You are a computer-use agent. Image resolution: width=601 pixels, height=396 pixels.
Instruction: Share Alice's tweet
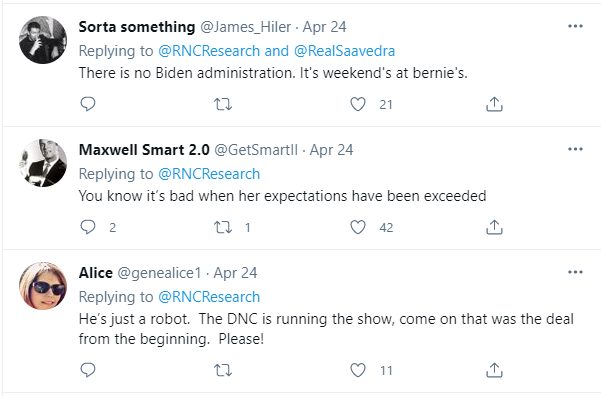pos(494,370)
